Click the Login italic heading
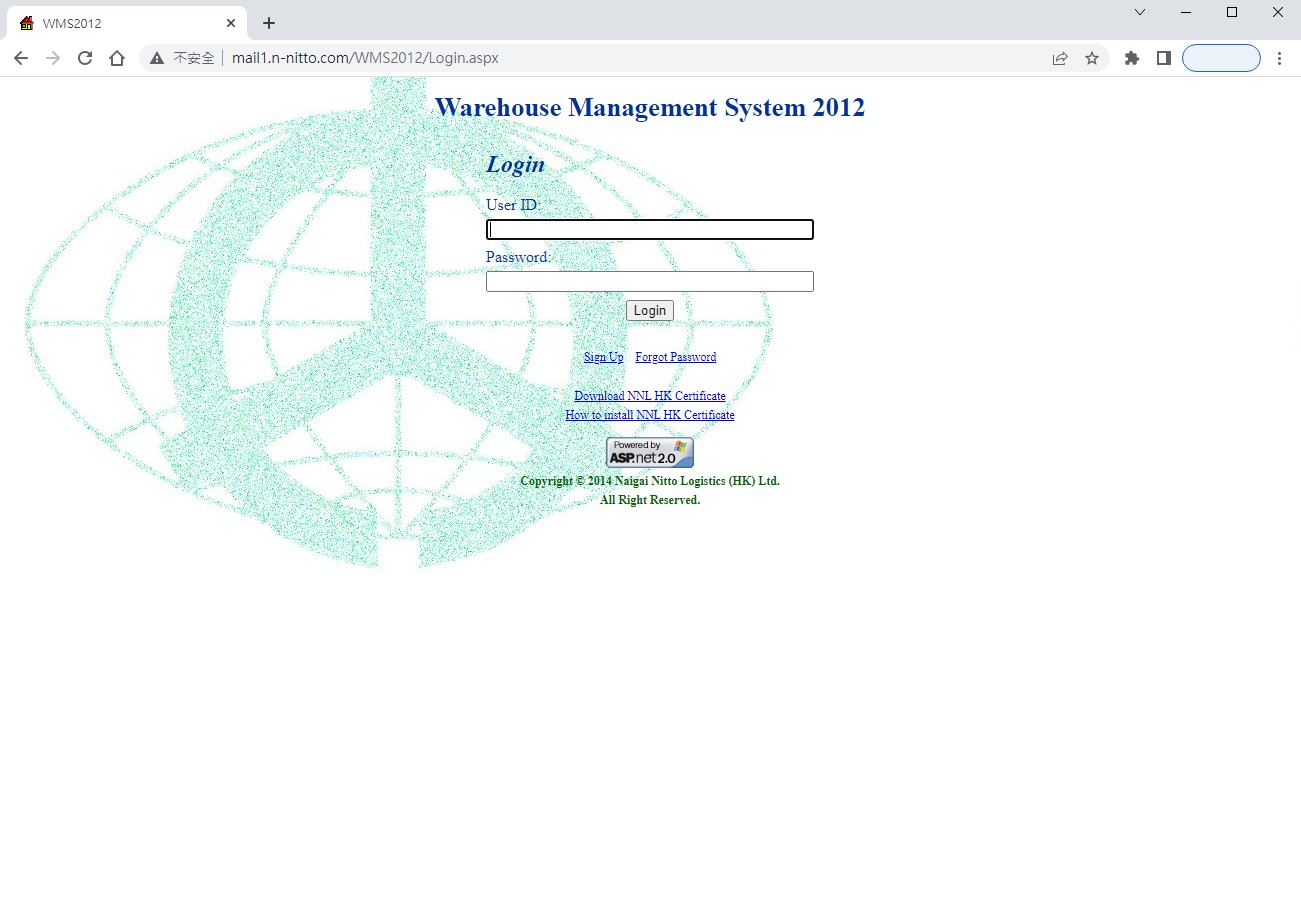This screenshot has height=907, width=1301. coord(516,165)
